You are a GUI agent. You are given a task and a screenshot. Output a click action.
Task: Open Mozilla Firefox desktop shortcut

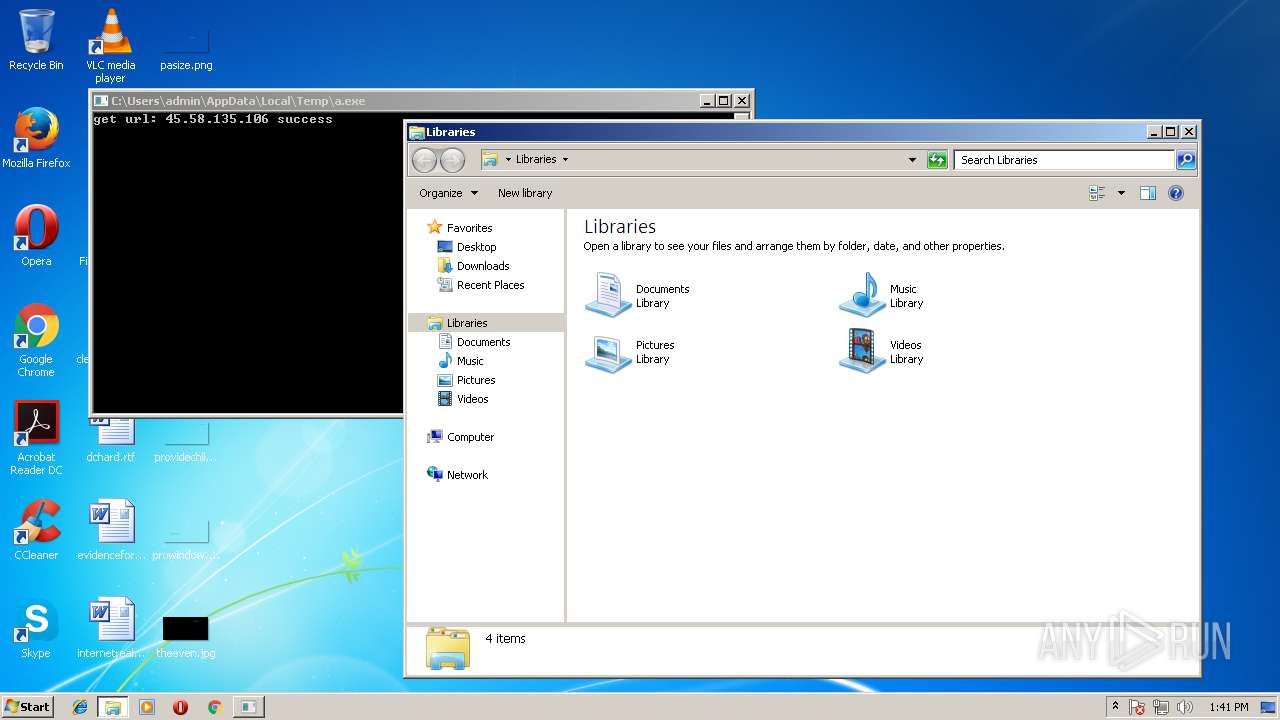36,138
